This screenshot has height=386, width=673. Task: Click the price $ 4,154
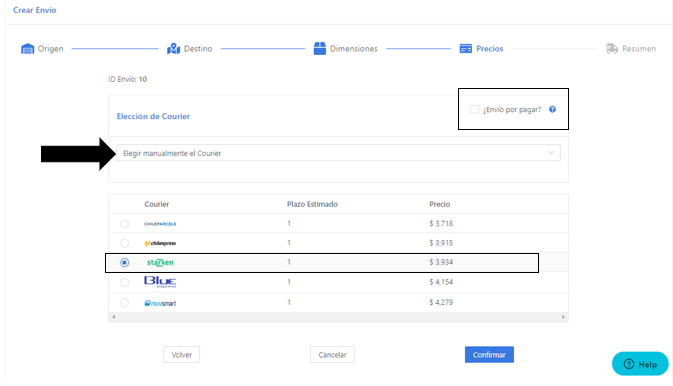(441, 282)
